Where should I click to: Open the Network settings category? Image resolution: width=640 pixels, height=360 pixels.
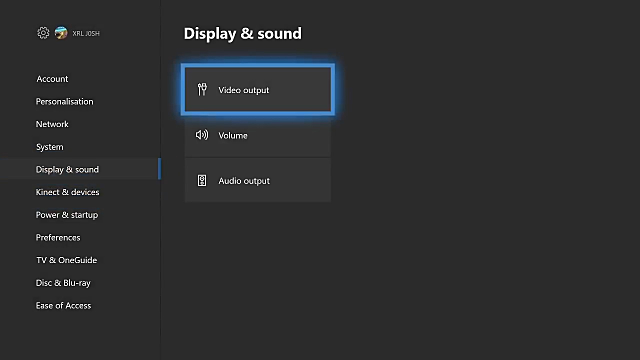pyautogui.click(x=52, y=124)
